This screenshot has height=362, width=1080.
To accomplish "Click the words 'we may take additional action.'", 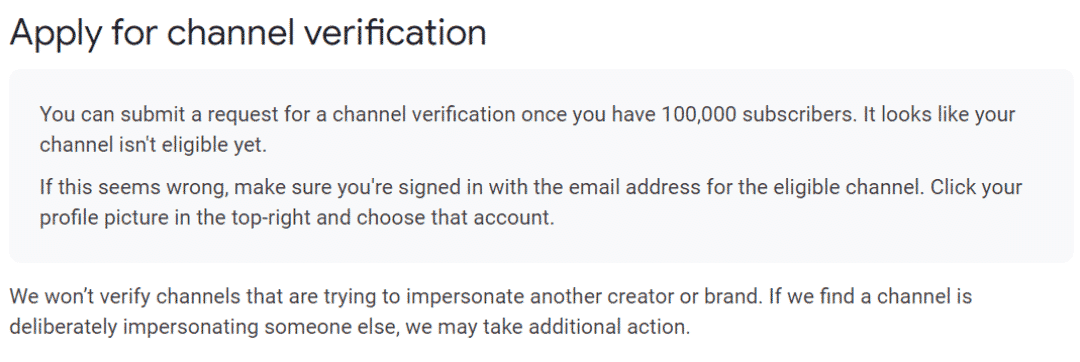I will click(548, 326).
